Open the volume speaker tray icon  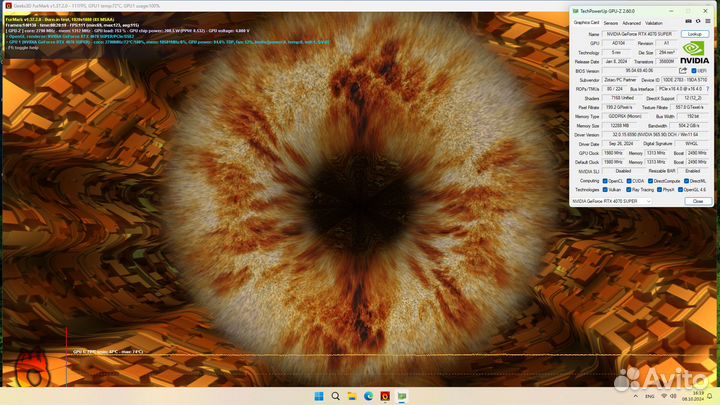[673, 396]
